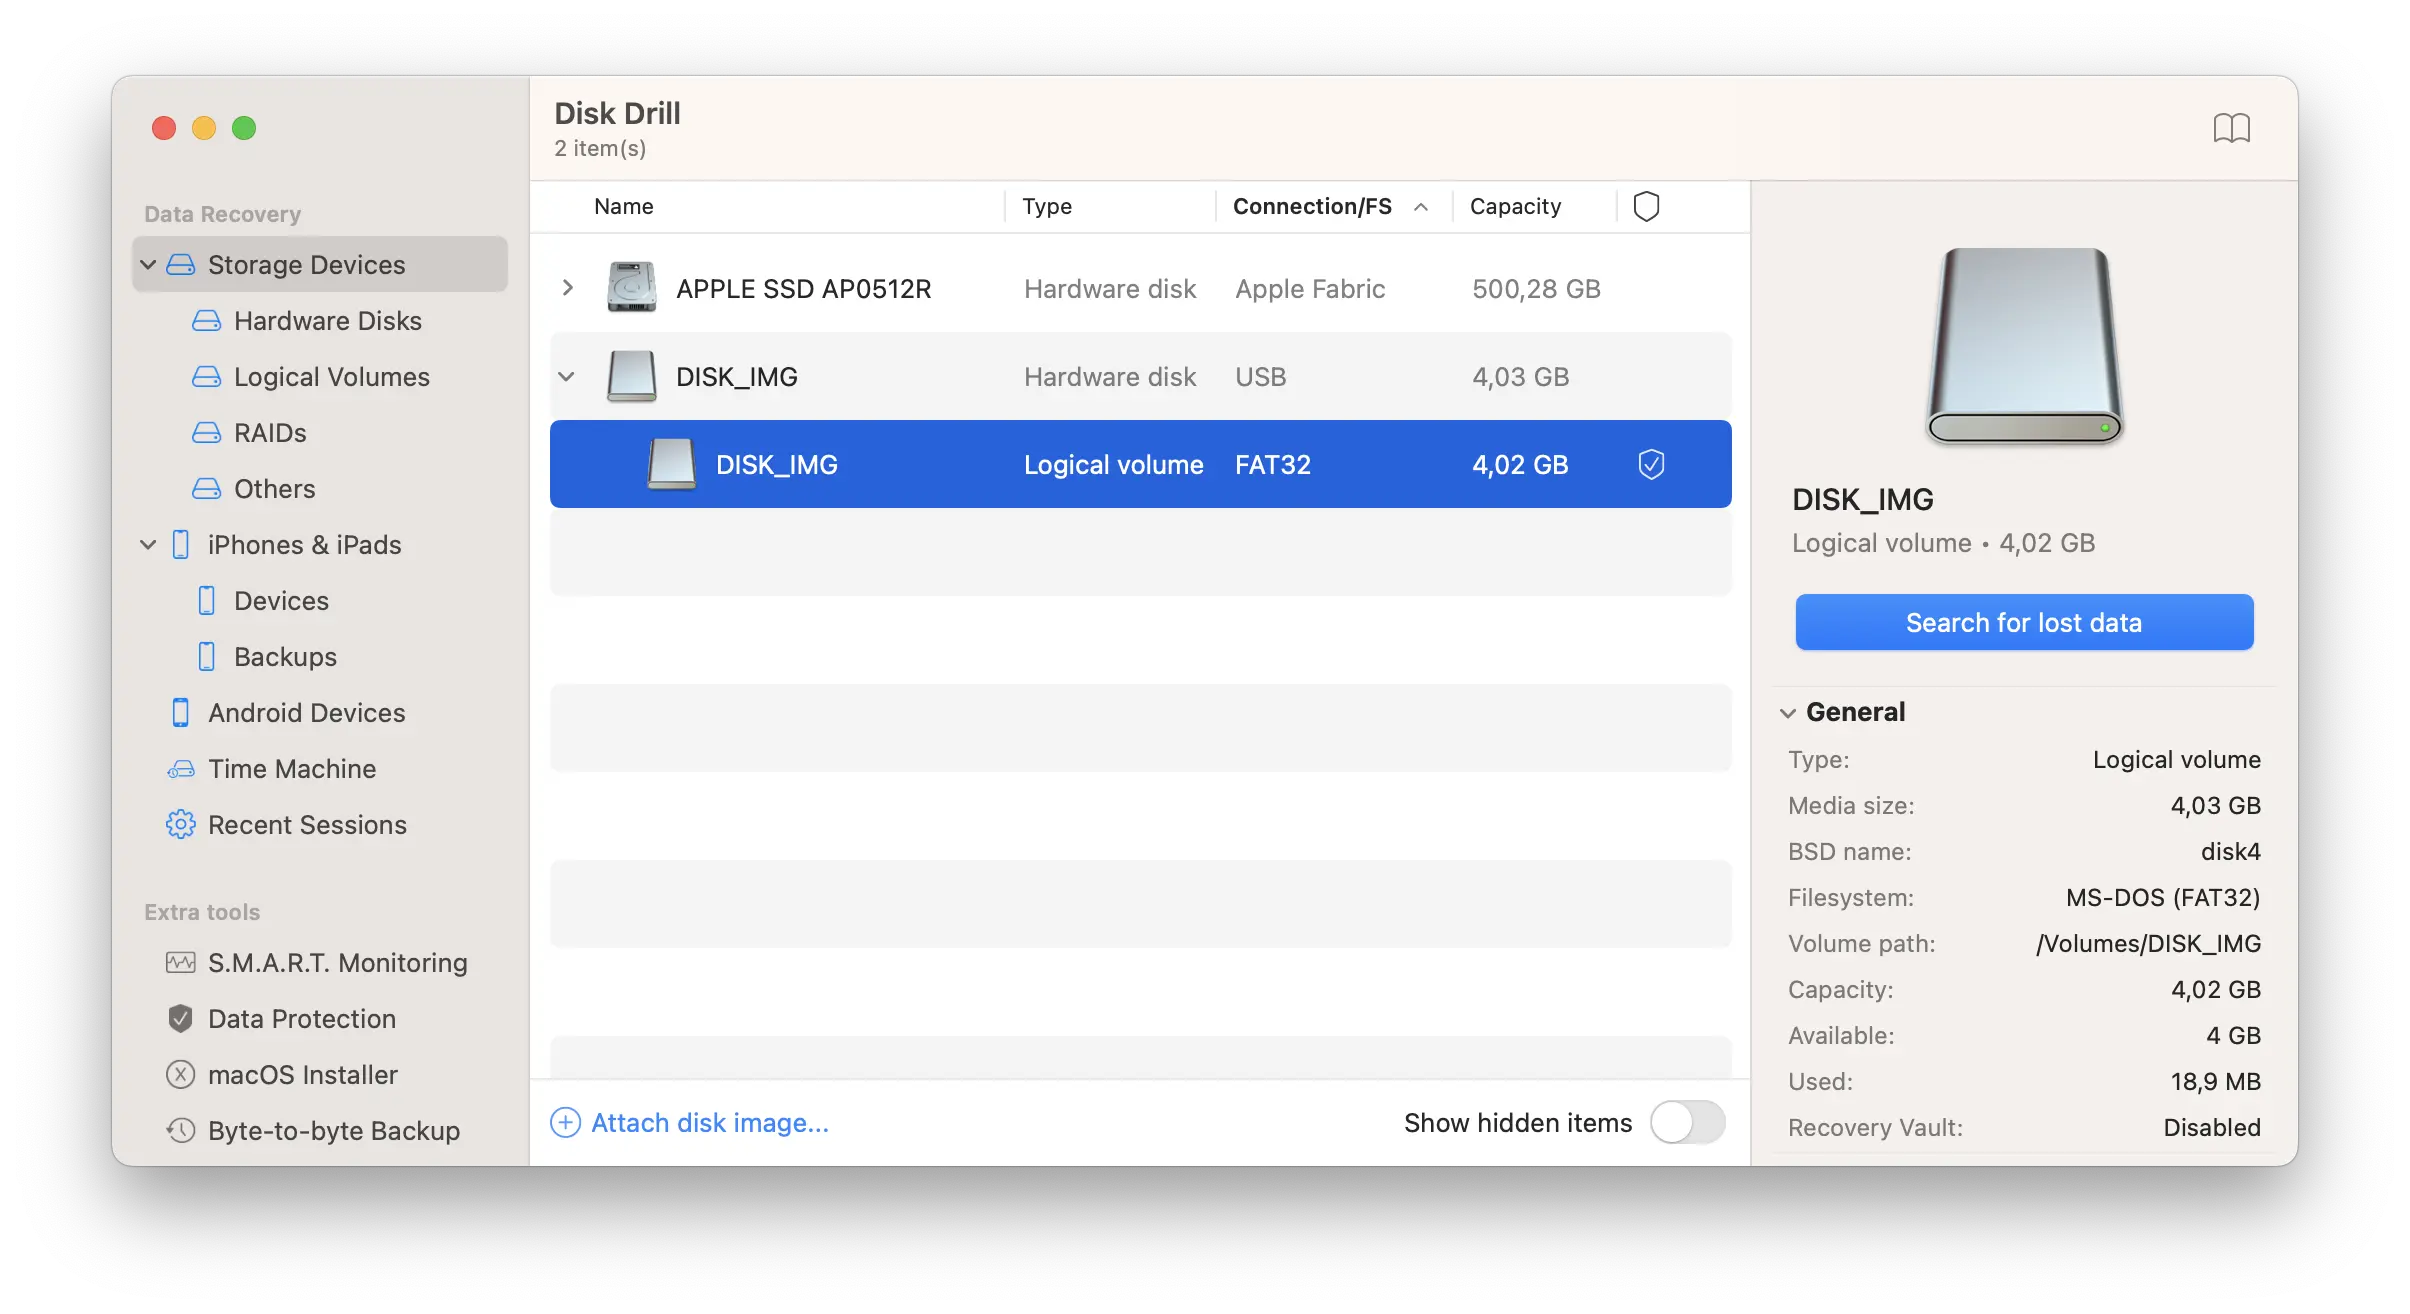
Task: Select Devices under iPhones & iPads
Action: pos(281,600)
